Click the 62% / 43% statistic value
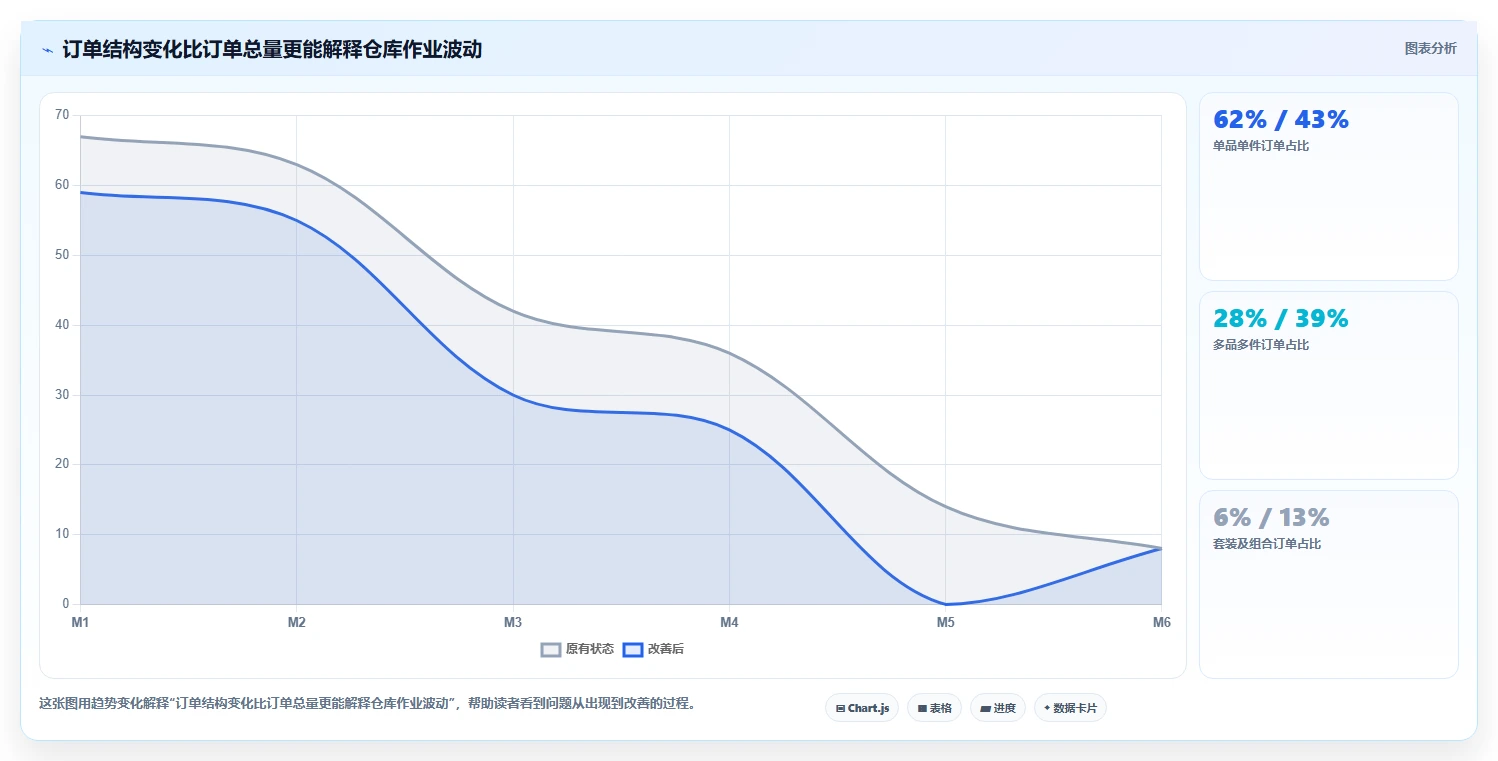 click(x=1281, y=120)
